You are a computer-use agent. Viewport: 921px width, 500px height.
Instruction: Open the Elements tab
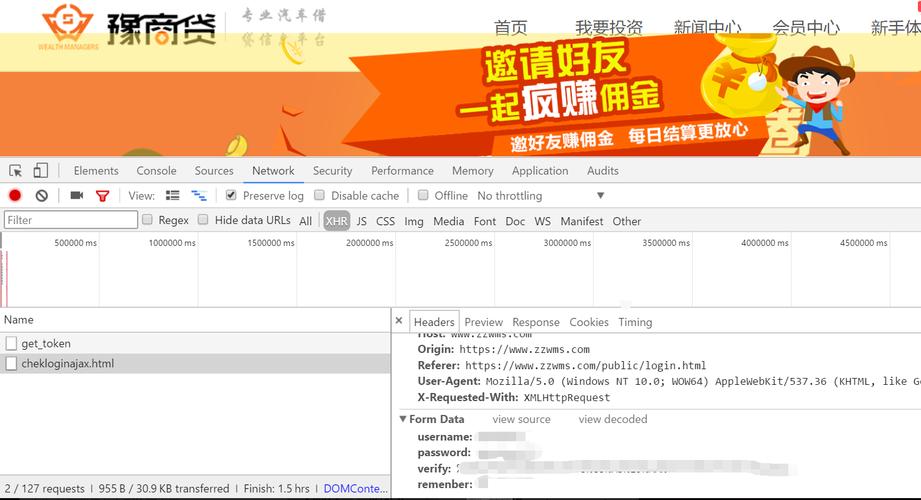click(x=96, y=170)
